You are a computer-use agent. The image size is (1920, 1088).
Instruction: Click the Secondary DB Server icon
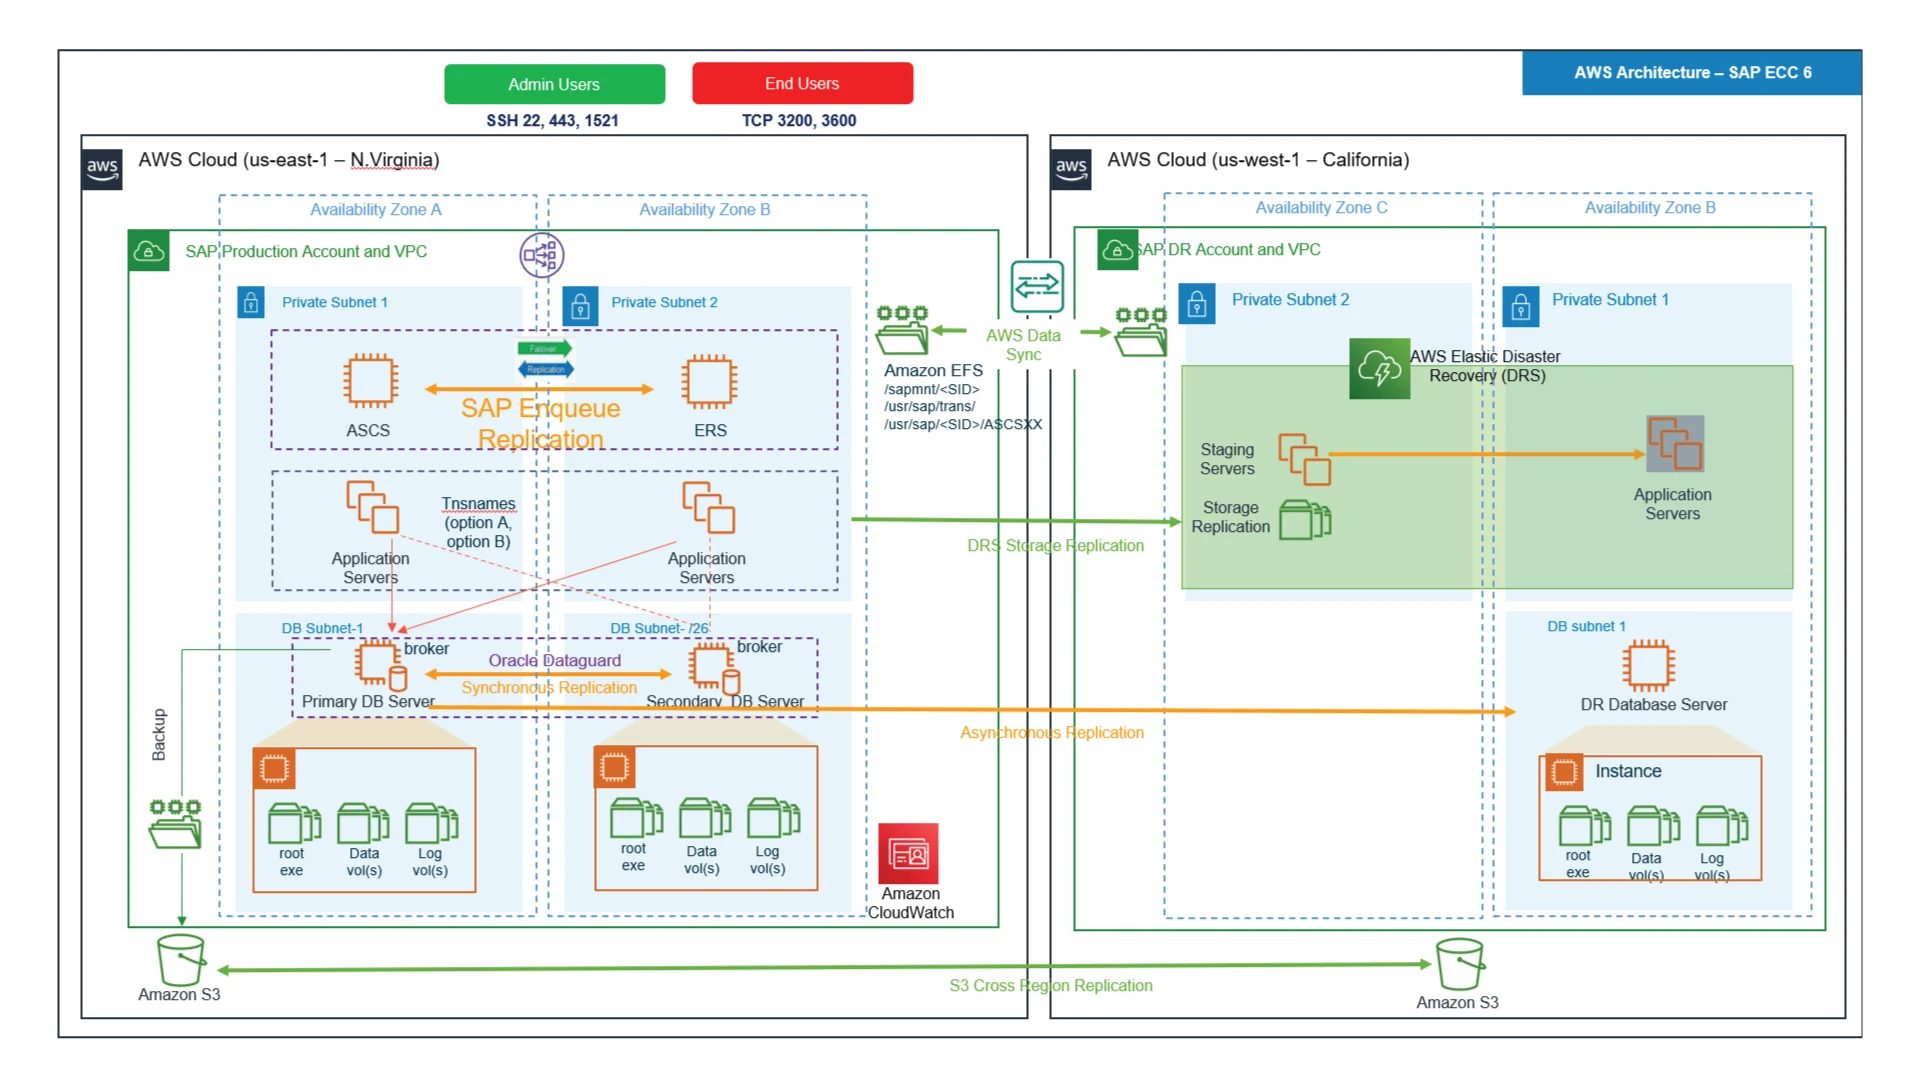click(x=714, y=669)
